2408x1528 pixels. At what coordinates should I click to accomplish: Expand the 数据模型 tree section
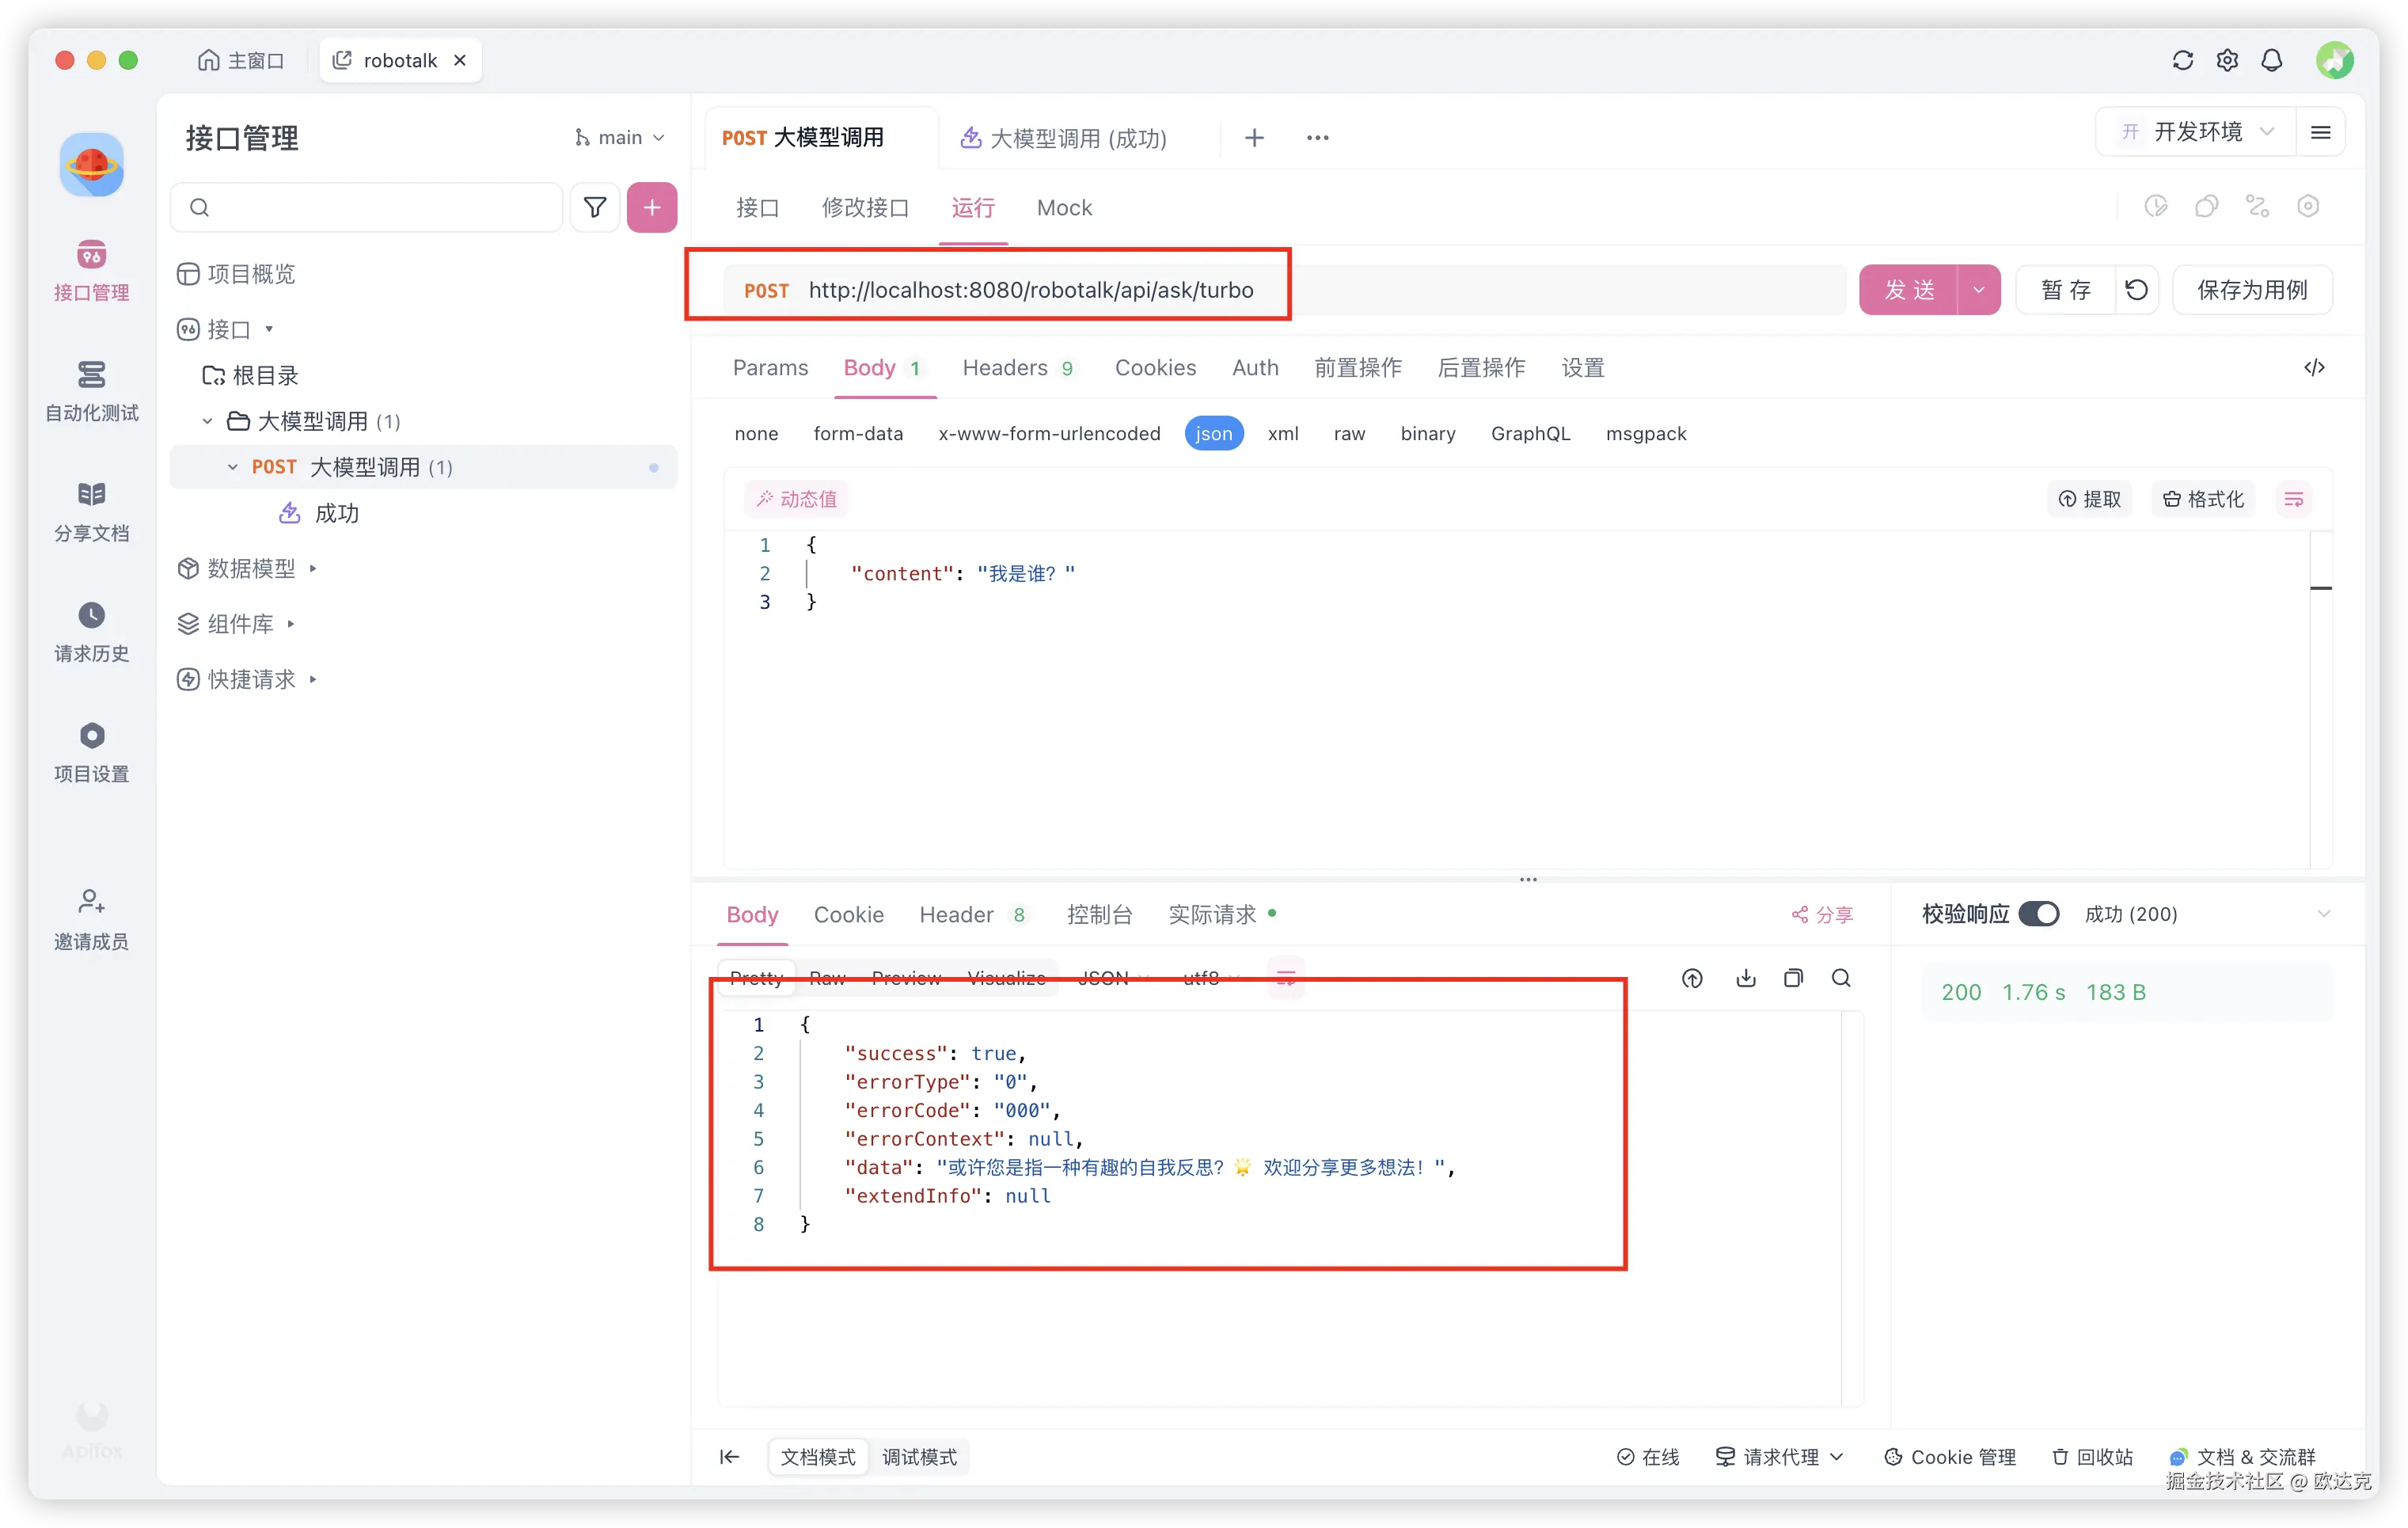250,568
